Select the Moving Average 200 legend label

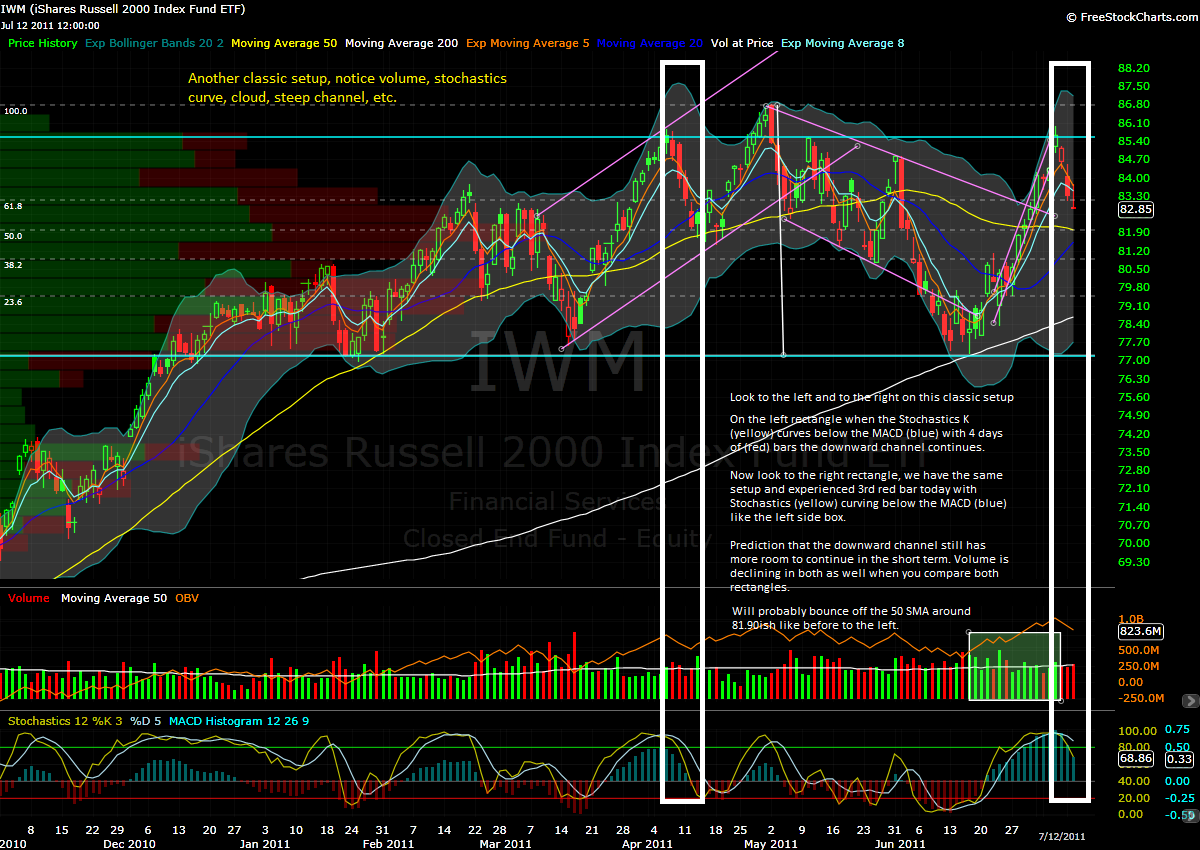click(401, 43)
